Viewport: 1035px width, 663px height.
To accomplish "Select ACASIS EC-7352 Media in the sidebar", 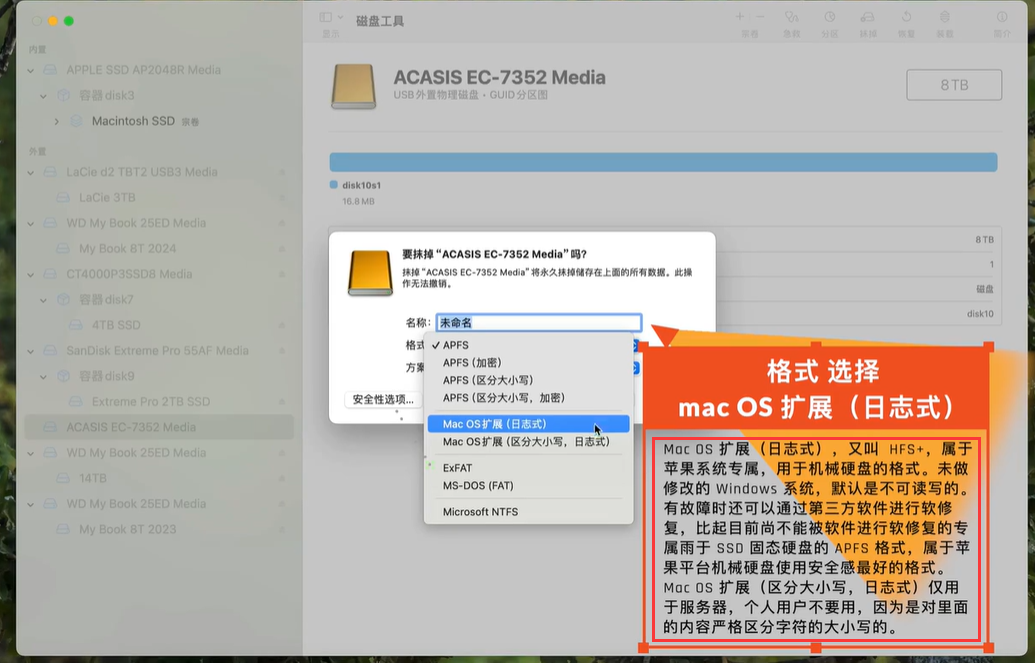I will tap(158, 427).
